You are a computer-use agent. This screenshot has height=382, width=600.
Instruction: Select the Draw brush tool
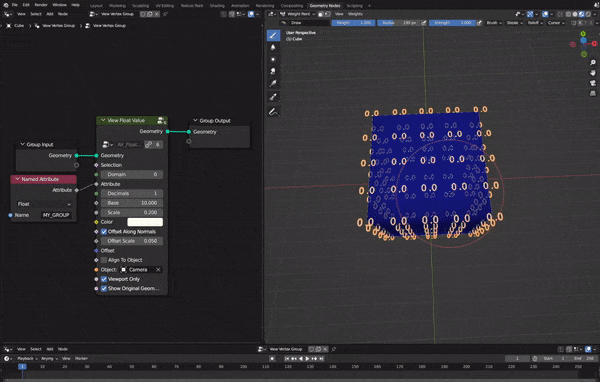click(x=273, y=36)
